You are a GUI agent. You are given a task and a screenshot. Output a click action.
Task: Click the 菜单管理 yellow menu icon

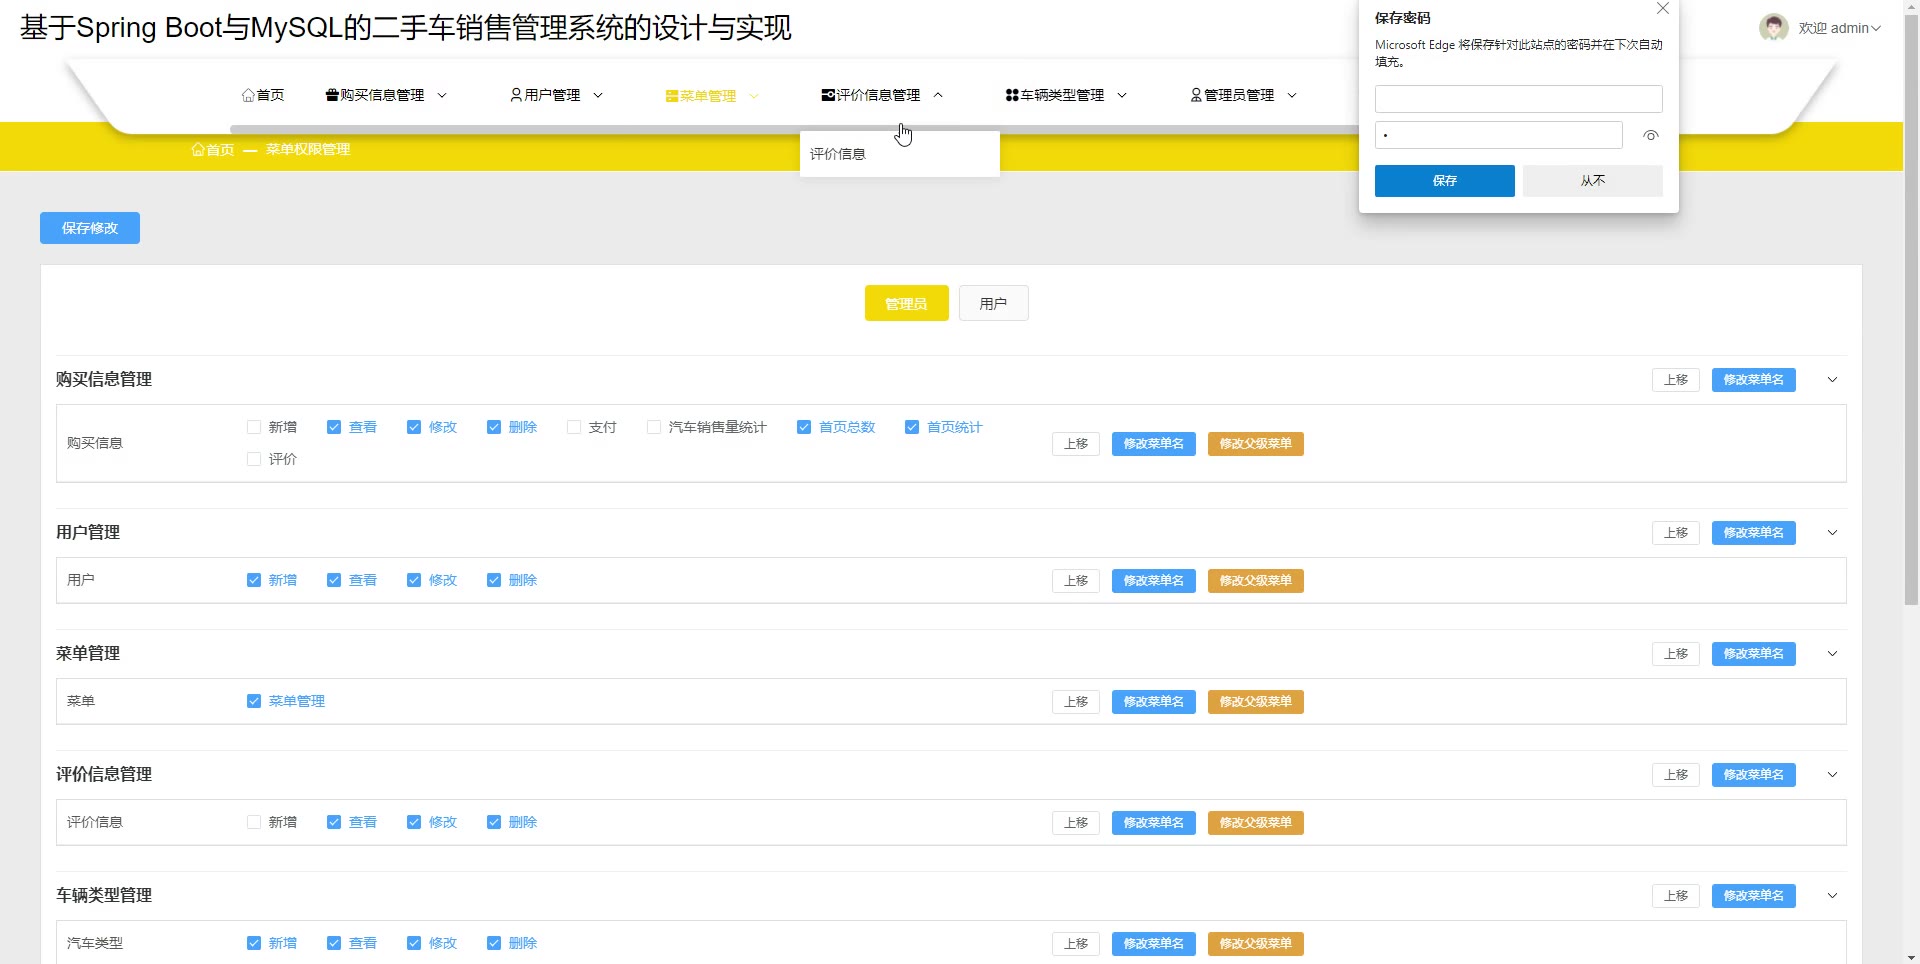672,96
